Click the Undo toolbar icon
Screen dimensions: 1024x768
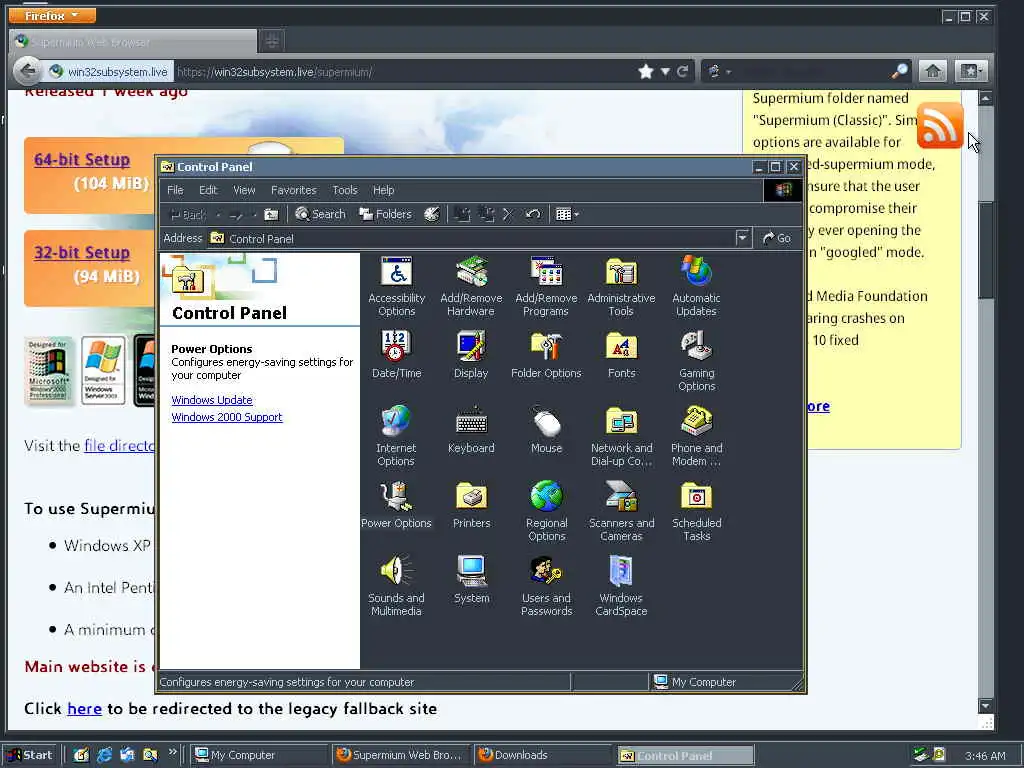click(x=533, y=214)
